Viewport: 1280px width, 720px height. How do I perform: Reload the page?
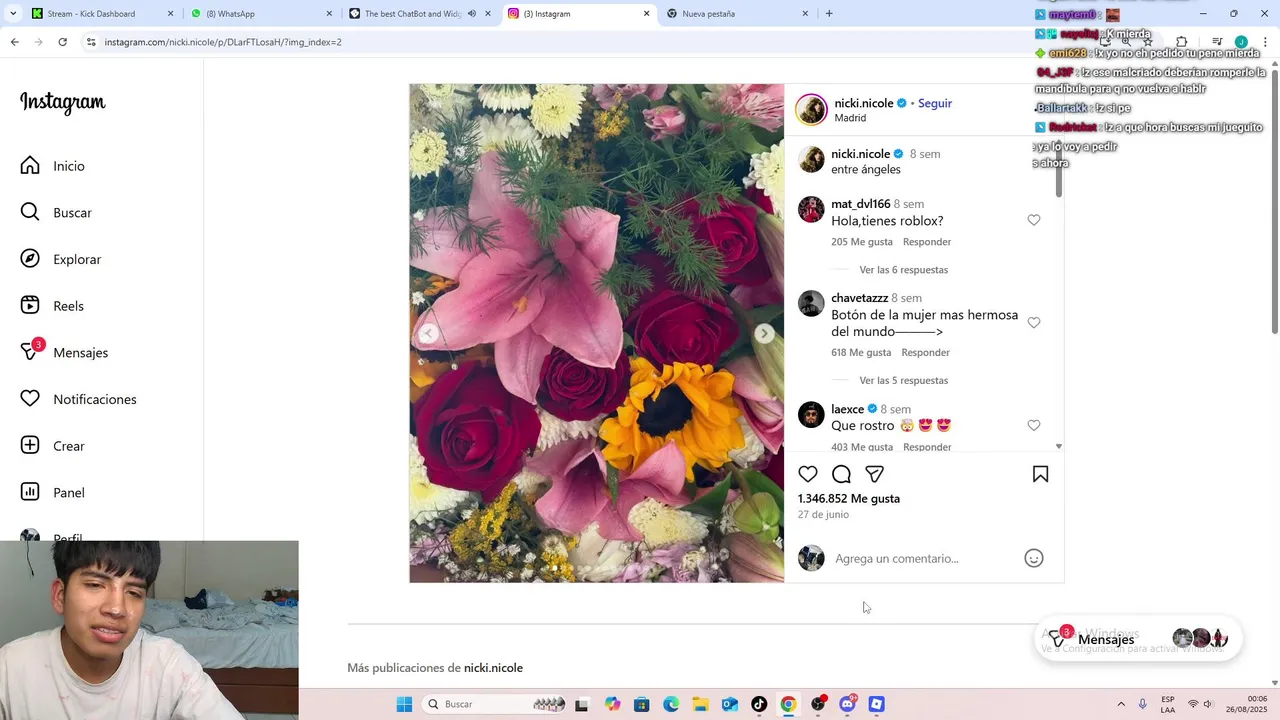coord(62,42)
